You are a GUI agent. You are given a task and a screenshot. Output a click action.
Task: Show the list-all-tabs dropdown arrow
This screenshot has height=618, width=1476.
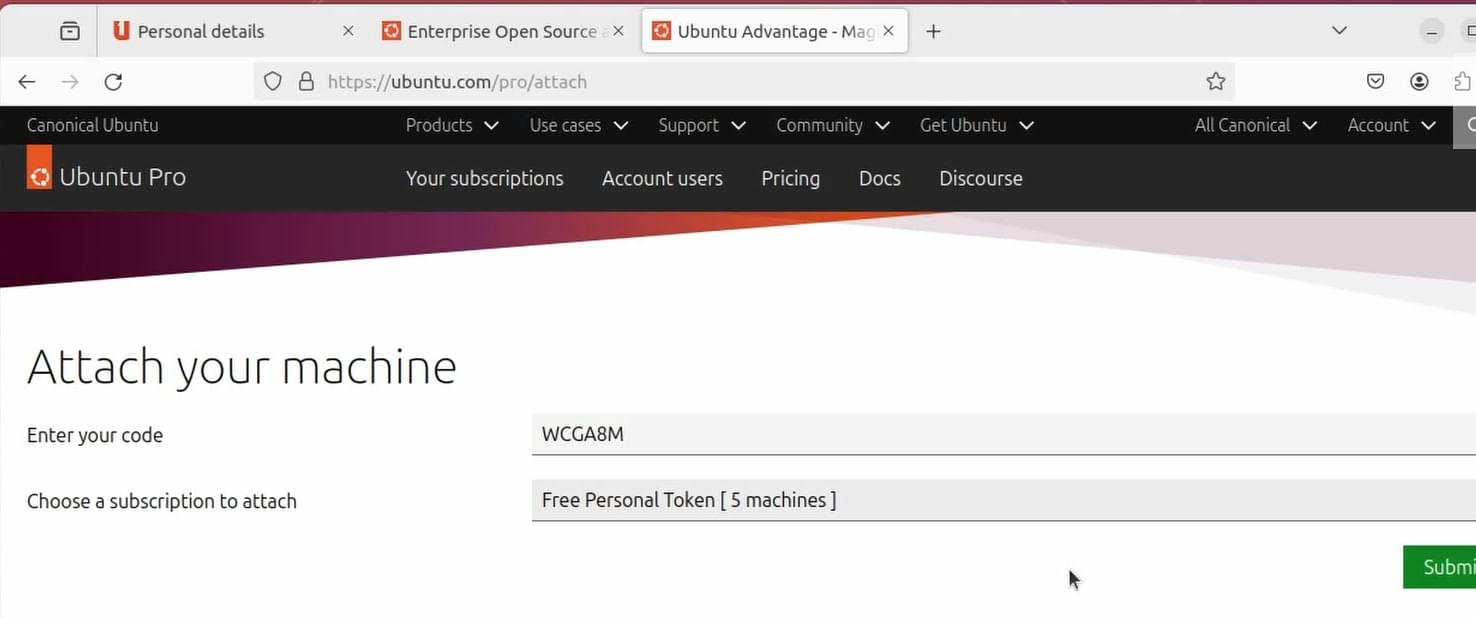[1340, 31]
